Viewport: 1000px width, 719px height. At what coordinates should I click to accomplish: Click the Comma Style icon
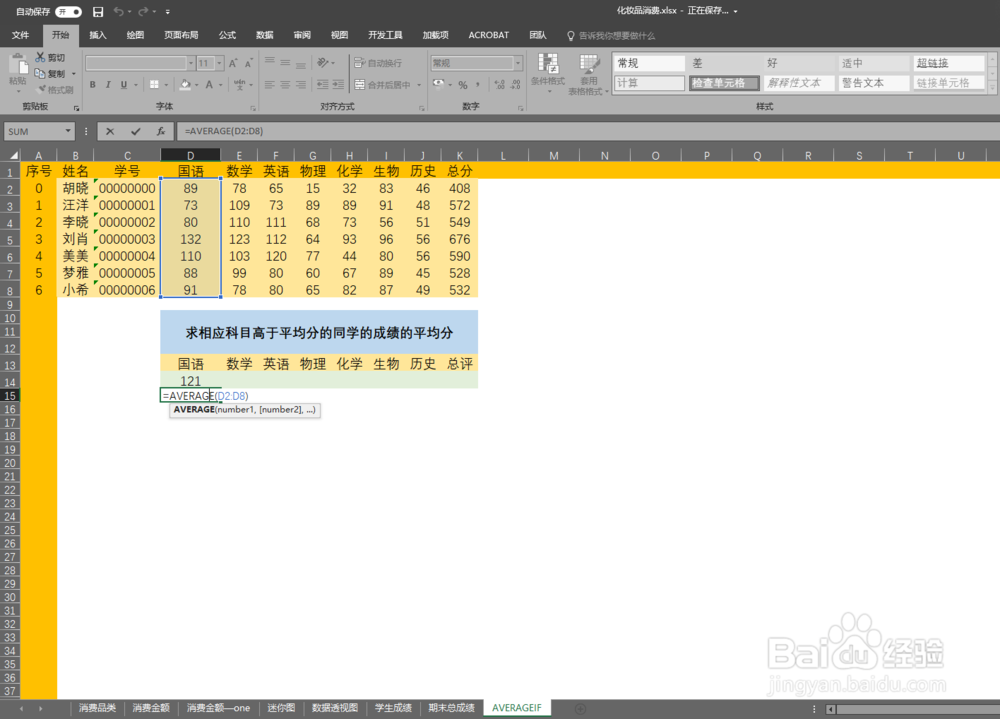(x=478, y=84)
